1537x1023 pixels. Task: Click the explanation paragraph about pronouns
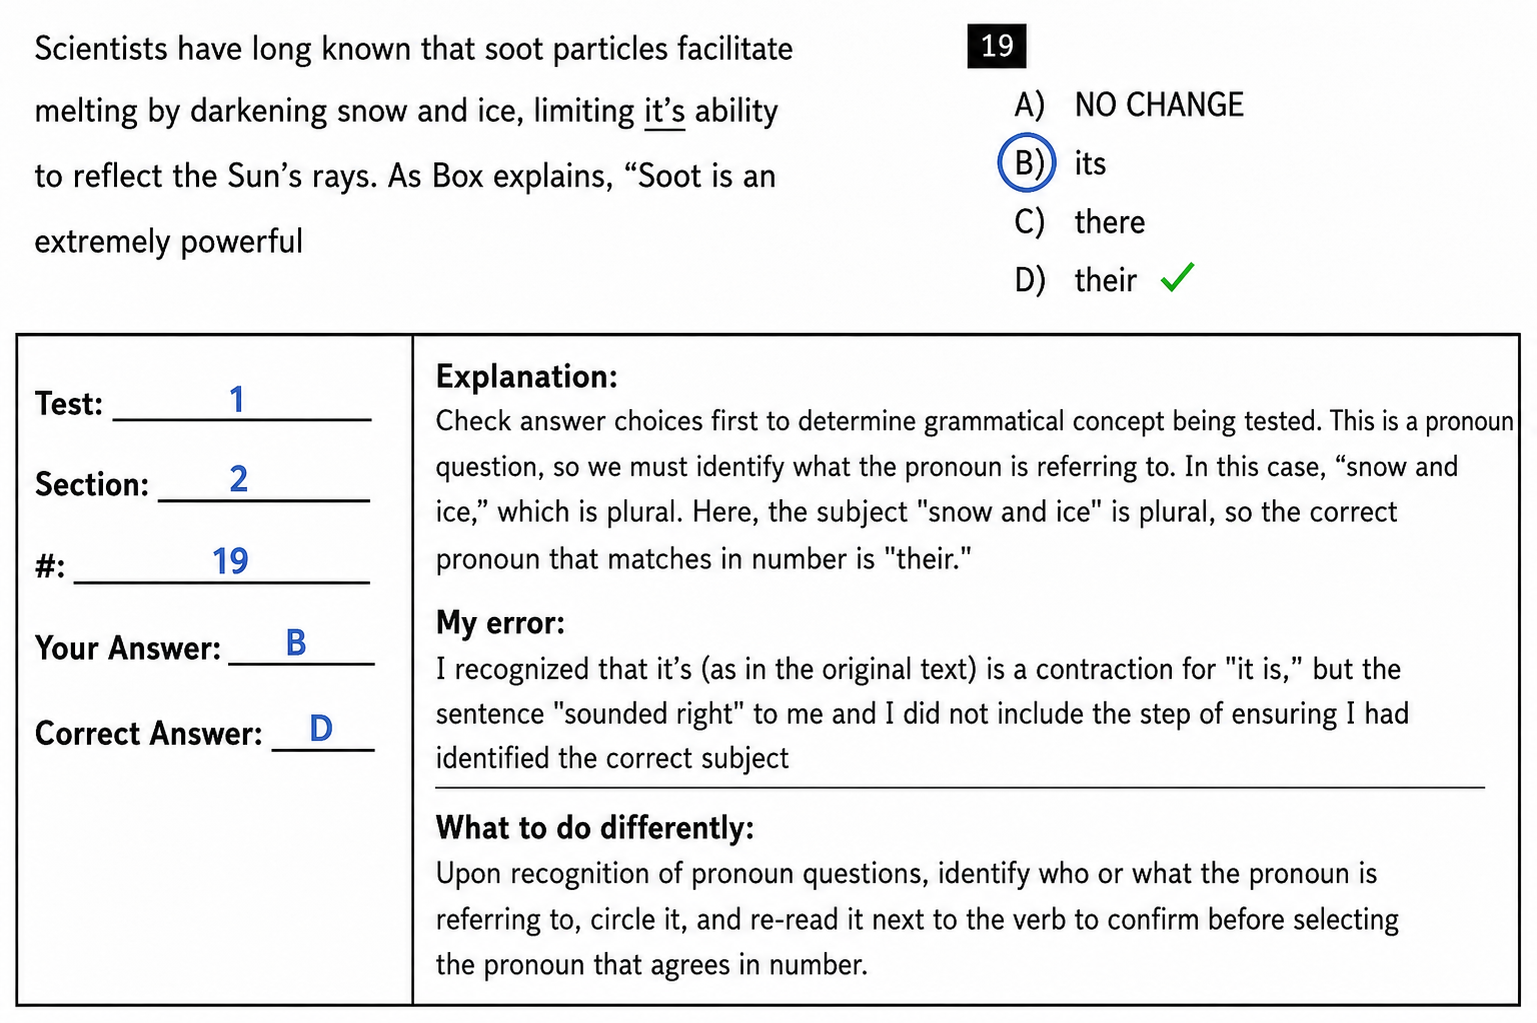coord(975,490)
